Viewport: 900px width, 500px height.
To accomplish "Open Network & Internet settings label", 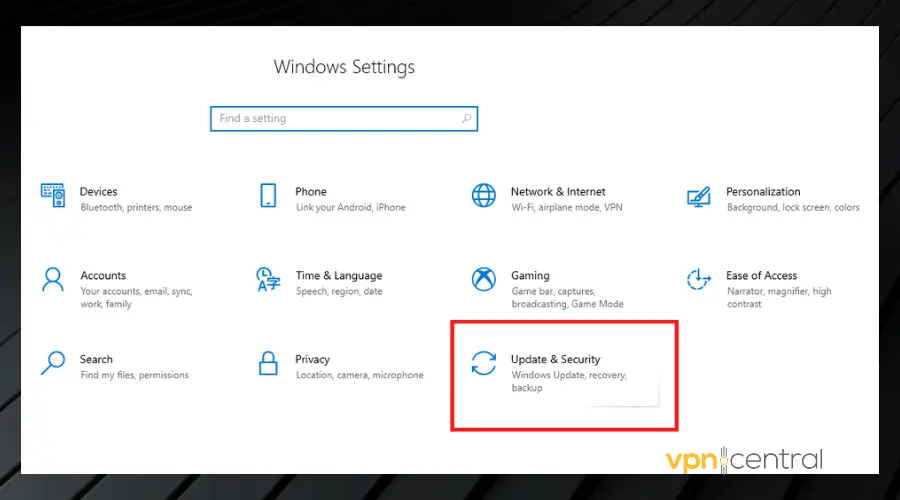I will [558, 192].
